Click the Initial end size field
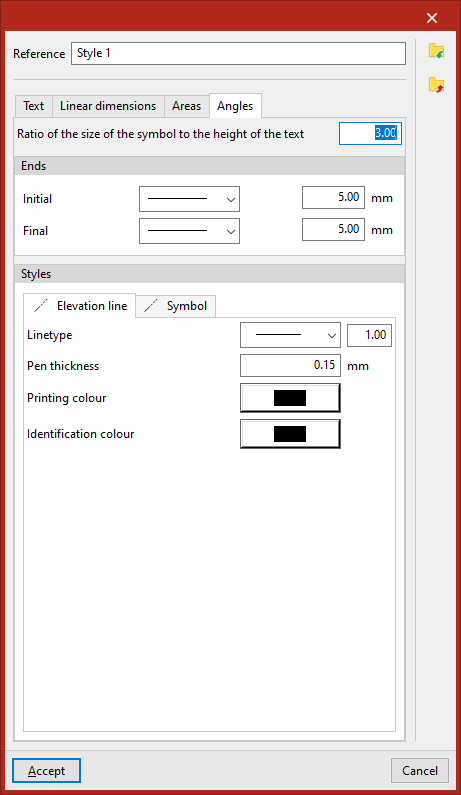 (333, 197)
